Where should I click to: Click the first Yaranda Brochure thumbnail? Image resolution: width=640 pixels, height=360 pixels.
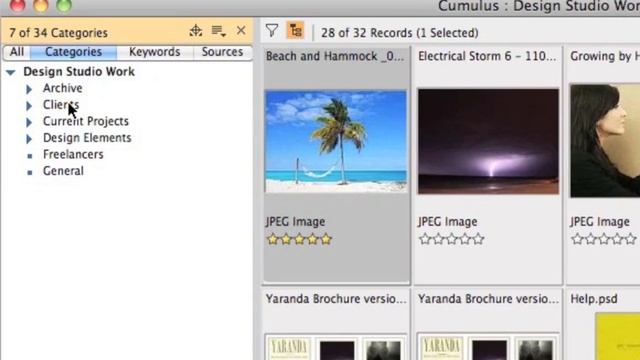point(336,347)
